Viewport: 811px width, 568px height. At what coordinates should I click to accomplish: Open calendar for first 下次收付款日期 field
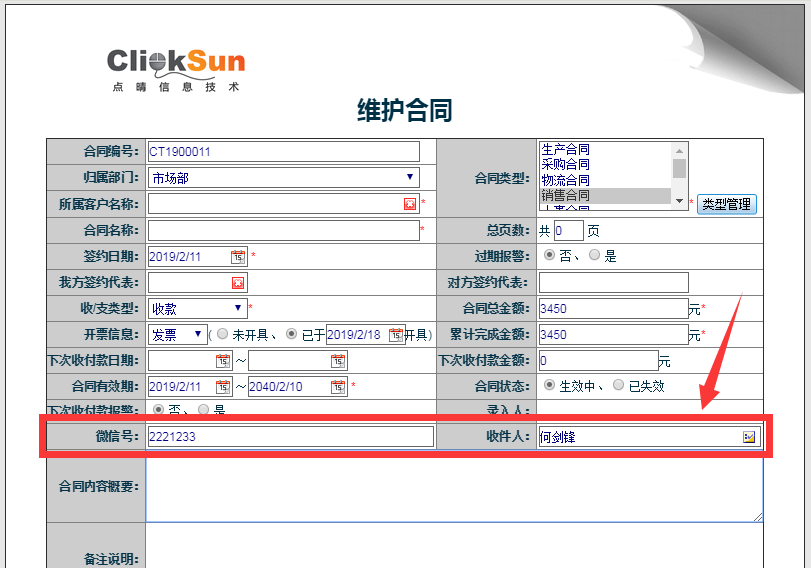click(x=222, y=360)
